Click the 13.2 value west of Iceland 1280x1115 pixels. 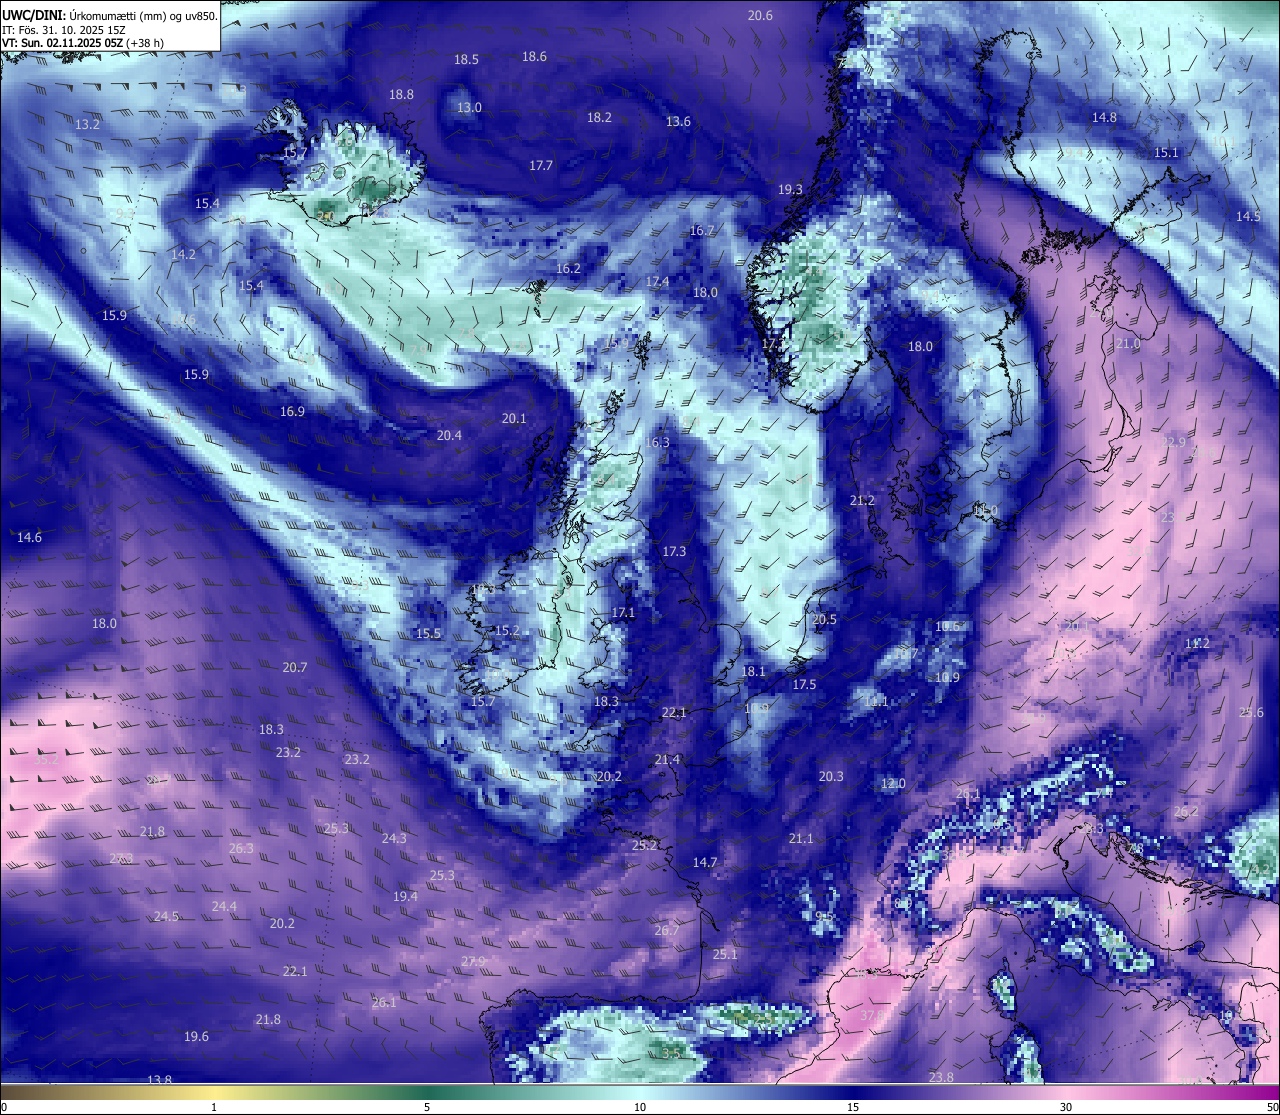click(87, 124)
